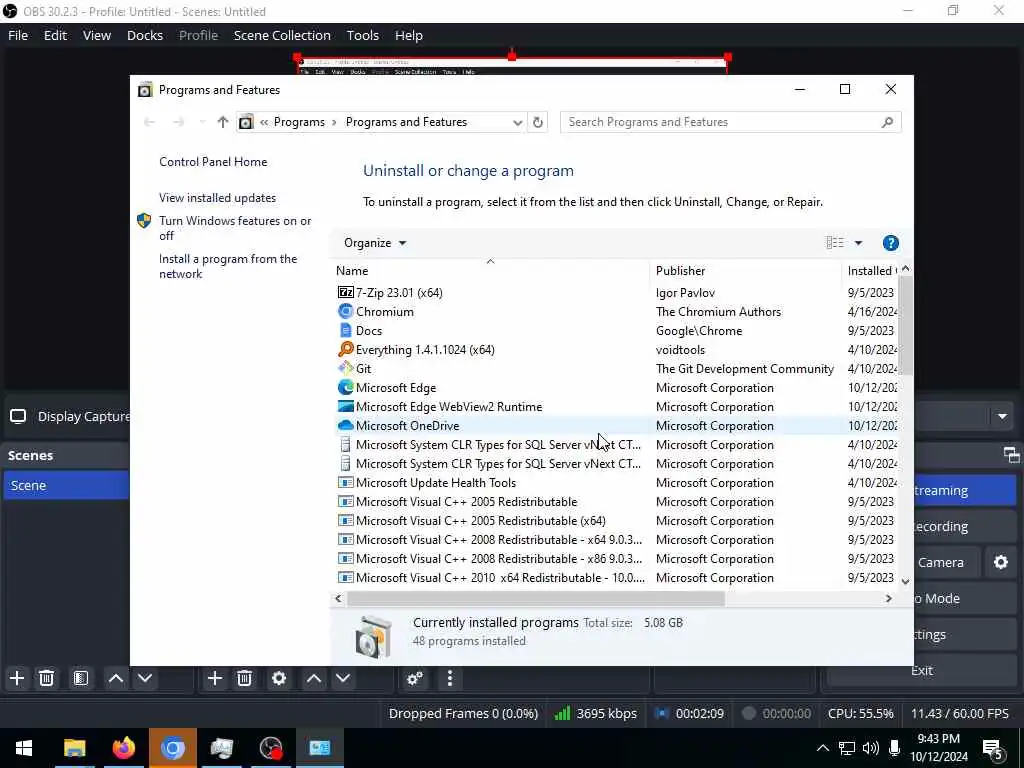The height and width of the screenshot is (768, 1024).
Task: Go up one level in Control Panel
Action: coord(223,122)
